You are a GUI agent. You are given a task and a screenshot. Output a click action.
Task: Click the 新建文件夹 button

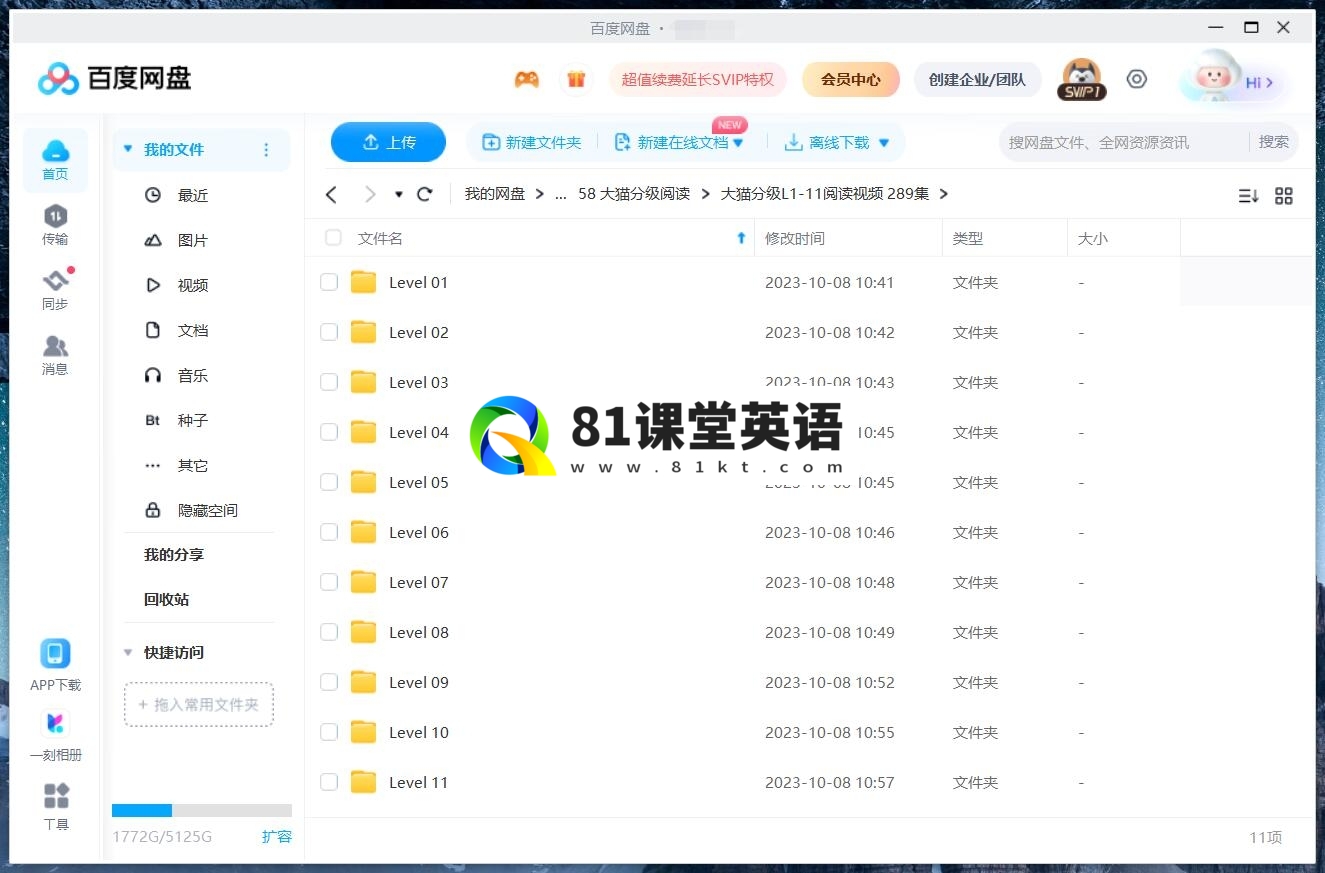(532, 142)
